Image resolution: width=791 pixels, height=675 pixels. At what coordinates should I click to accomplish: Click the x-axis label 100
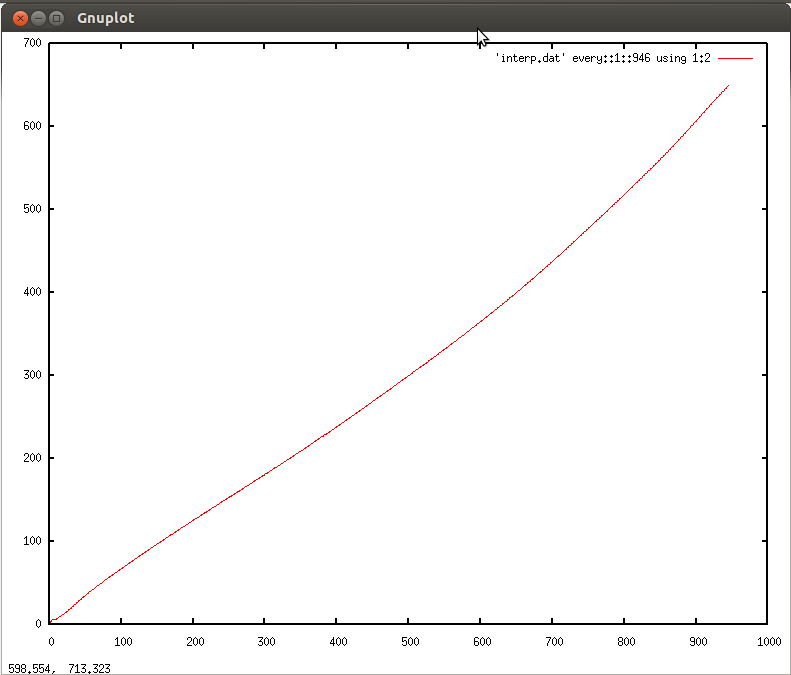pyautogui.click(x=123, y=642)
